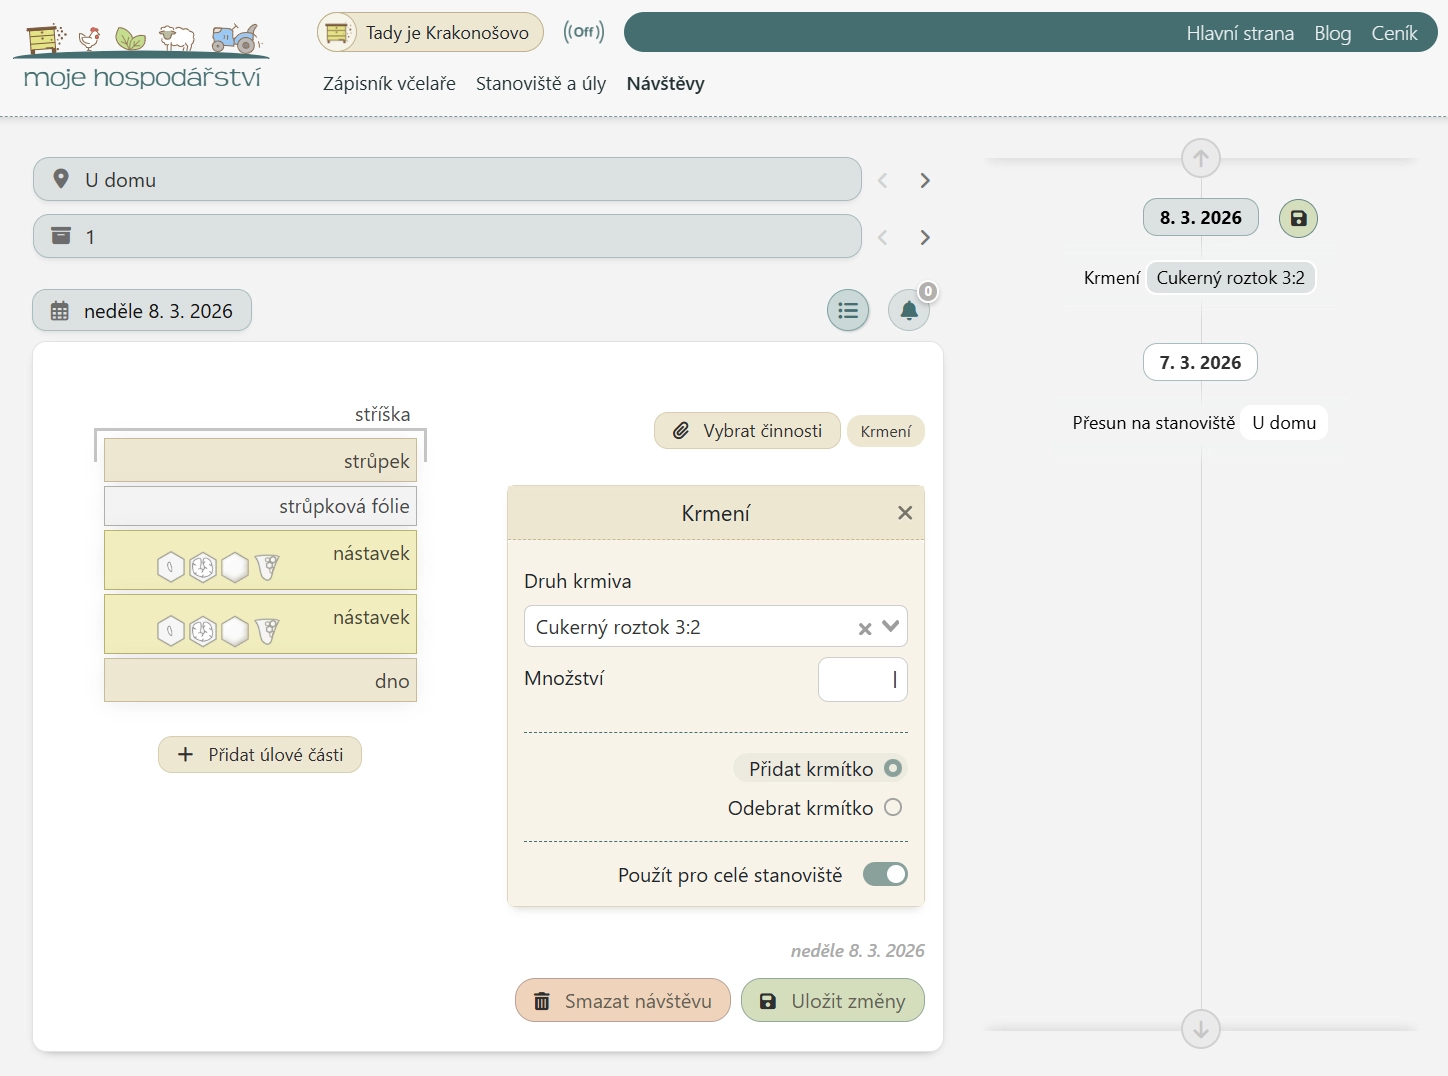
Task: Open the Stanoviště a úly menu
Action: point(541,84)
